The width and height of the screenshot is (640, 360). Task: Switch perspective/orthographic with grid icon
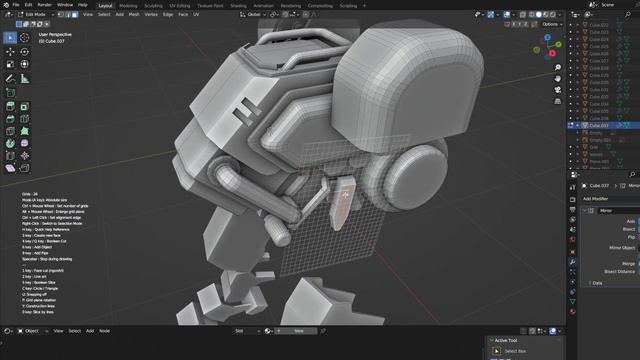pos(558,101)
